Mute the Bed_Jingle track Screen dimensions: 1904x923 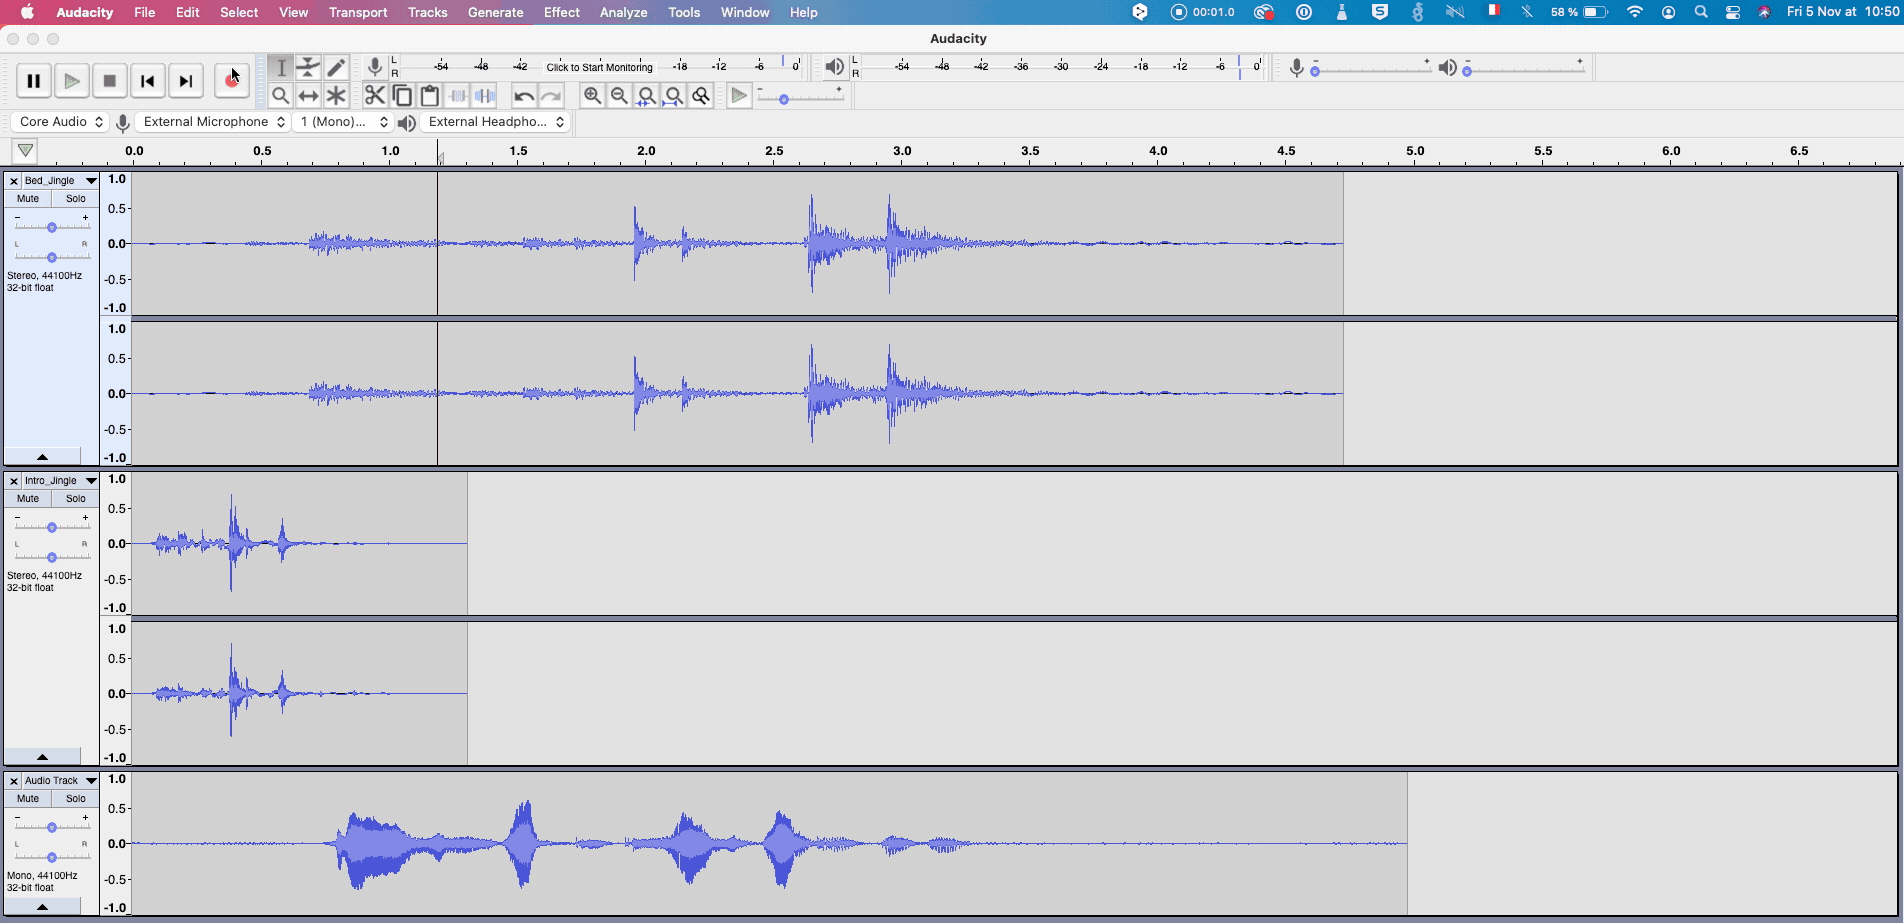pos(28,199)
